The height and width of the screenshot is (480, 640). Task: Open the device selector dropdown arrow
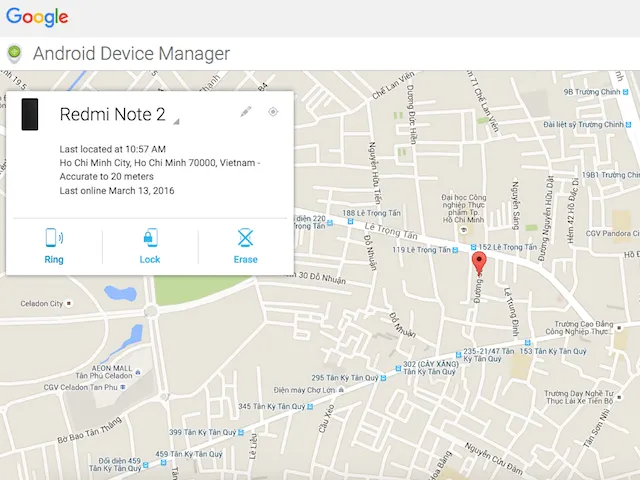click(x=176, y=122)
